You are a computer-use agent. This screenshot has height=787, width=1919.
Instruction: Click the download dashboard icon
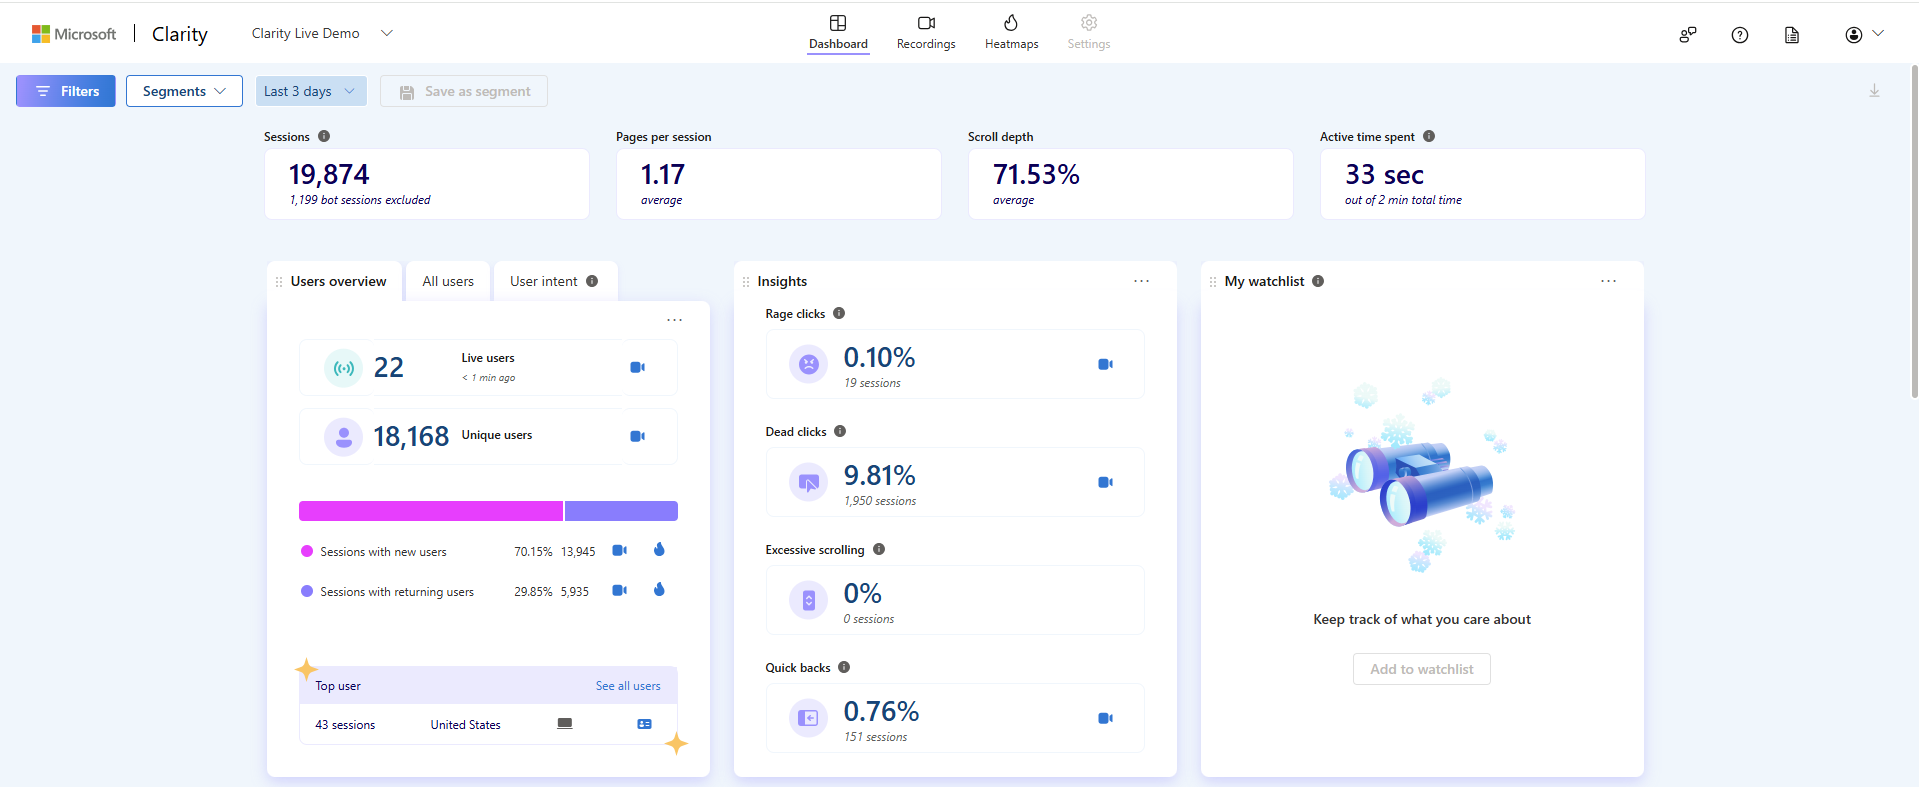point(1874,91)
